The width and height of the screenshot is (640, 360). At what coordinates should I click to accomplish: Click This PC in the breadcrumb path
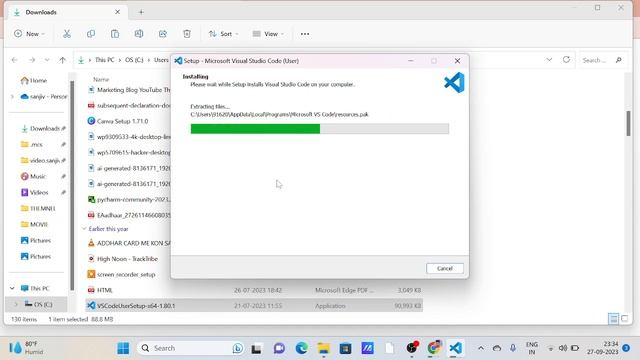tap(104, 60)
